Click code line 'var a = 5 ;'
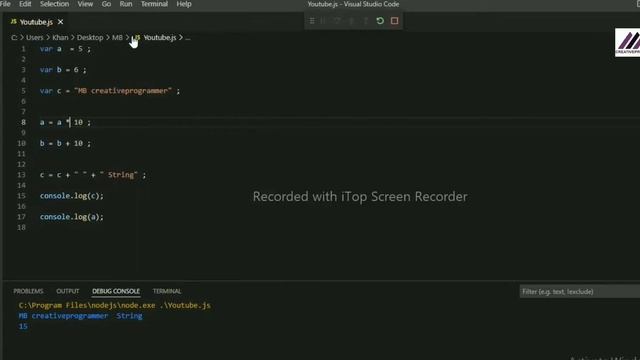 [65, 49]
